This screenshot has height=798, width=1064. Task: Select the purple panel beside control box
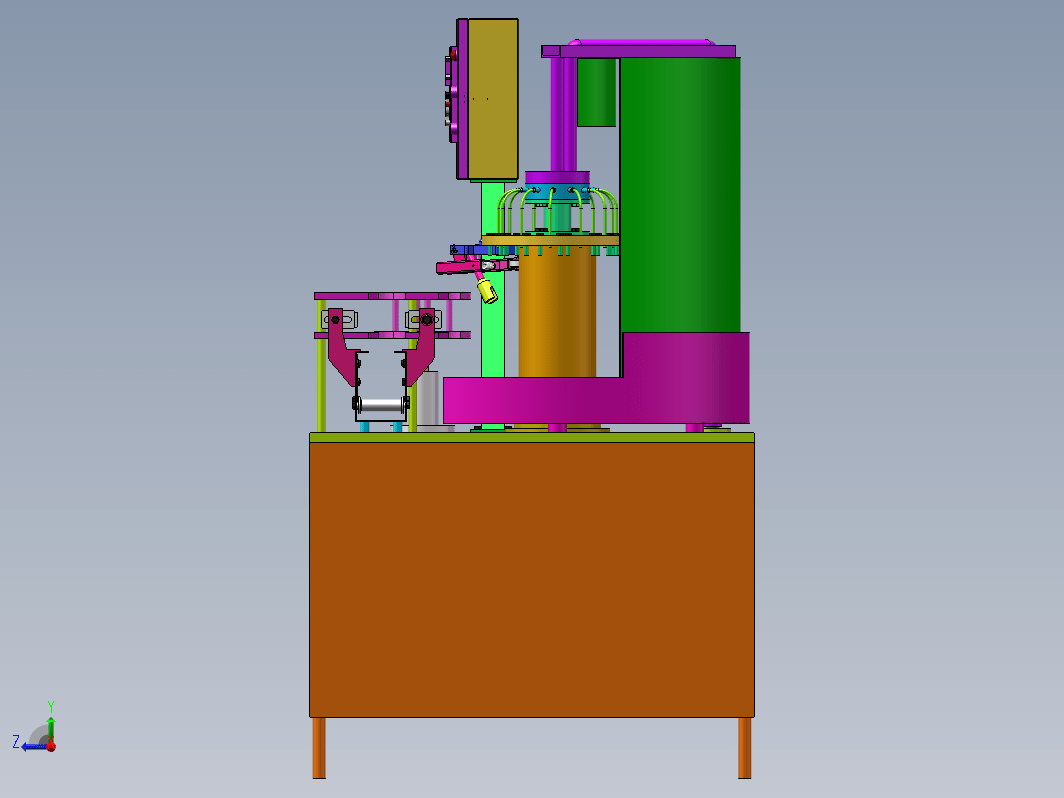[x=462, y=99]
